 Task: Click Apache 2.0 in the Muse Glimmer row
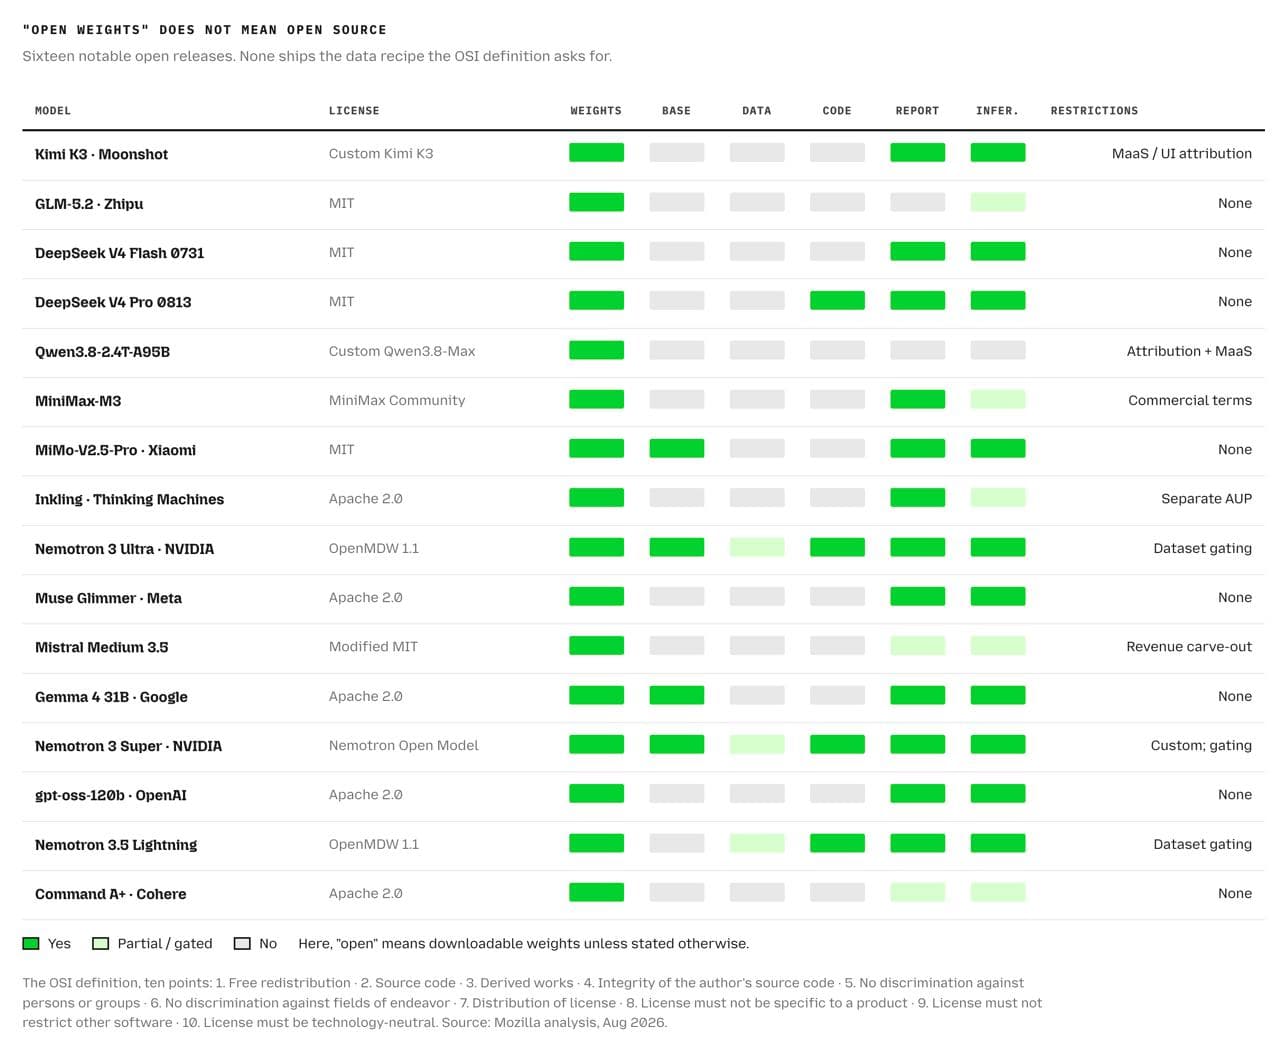pyautogui.click(x=365, y=597)
